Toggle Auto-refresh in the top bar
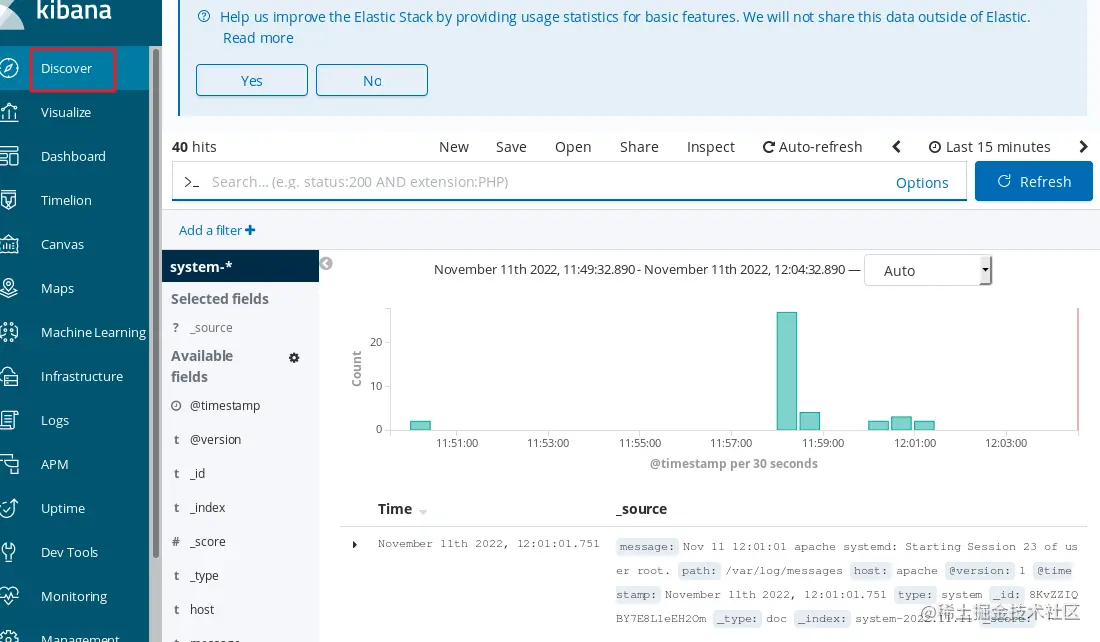This screenshot has width=1100, height=642. pos(812,147)
